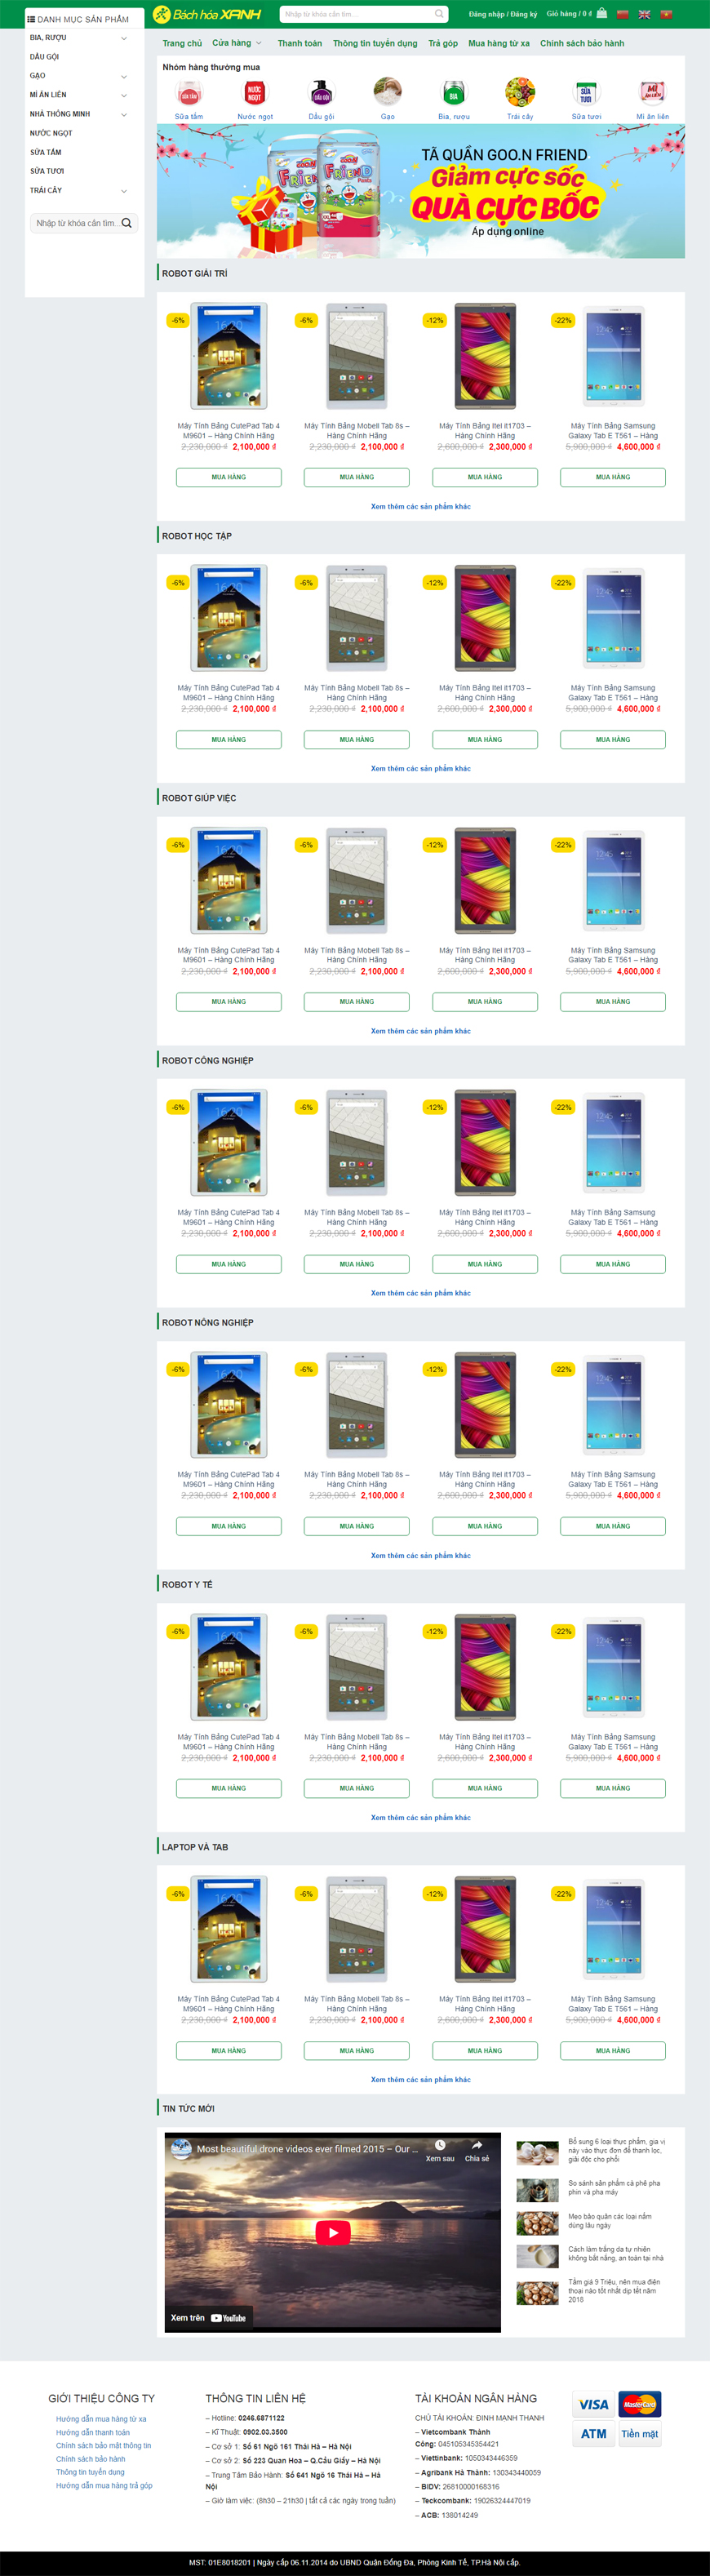Open the Dầu gội category icon
The width and height of the screenshot is (710, 2576).
(321, 93)
